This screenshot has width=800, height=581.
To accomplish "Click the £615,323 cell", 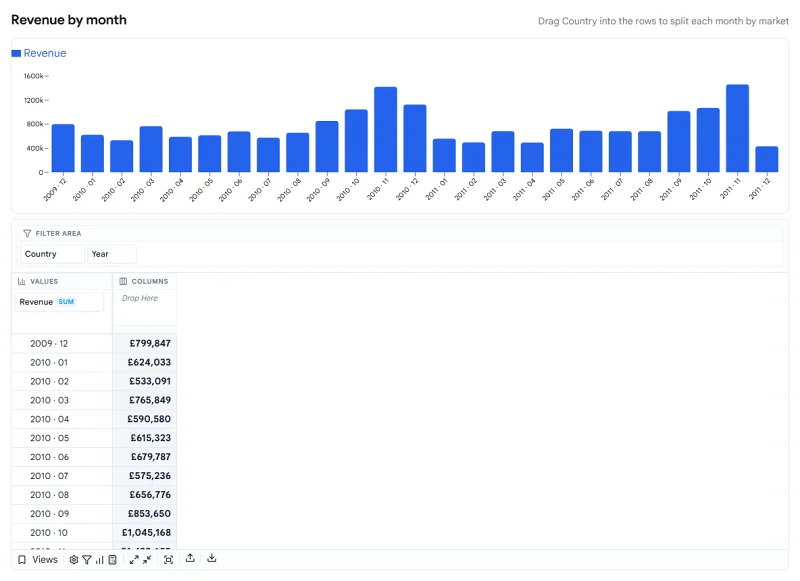I will (x=144, y=438).
